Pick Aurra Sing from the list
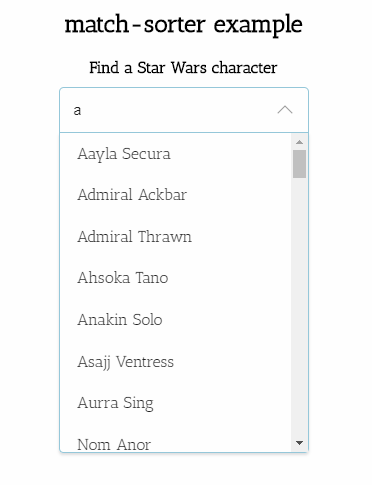The width and height of the screenshot is (372, 485). pos(175,403)
